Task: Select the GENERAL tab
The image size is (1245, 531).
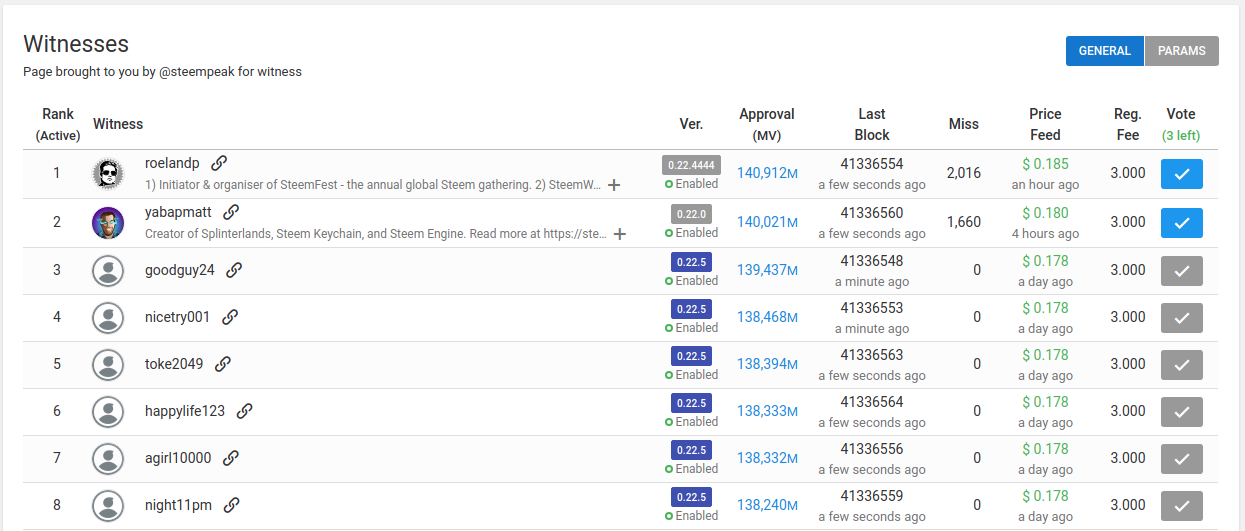Action: click(1104, 51)
